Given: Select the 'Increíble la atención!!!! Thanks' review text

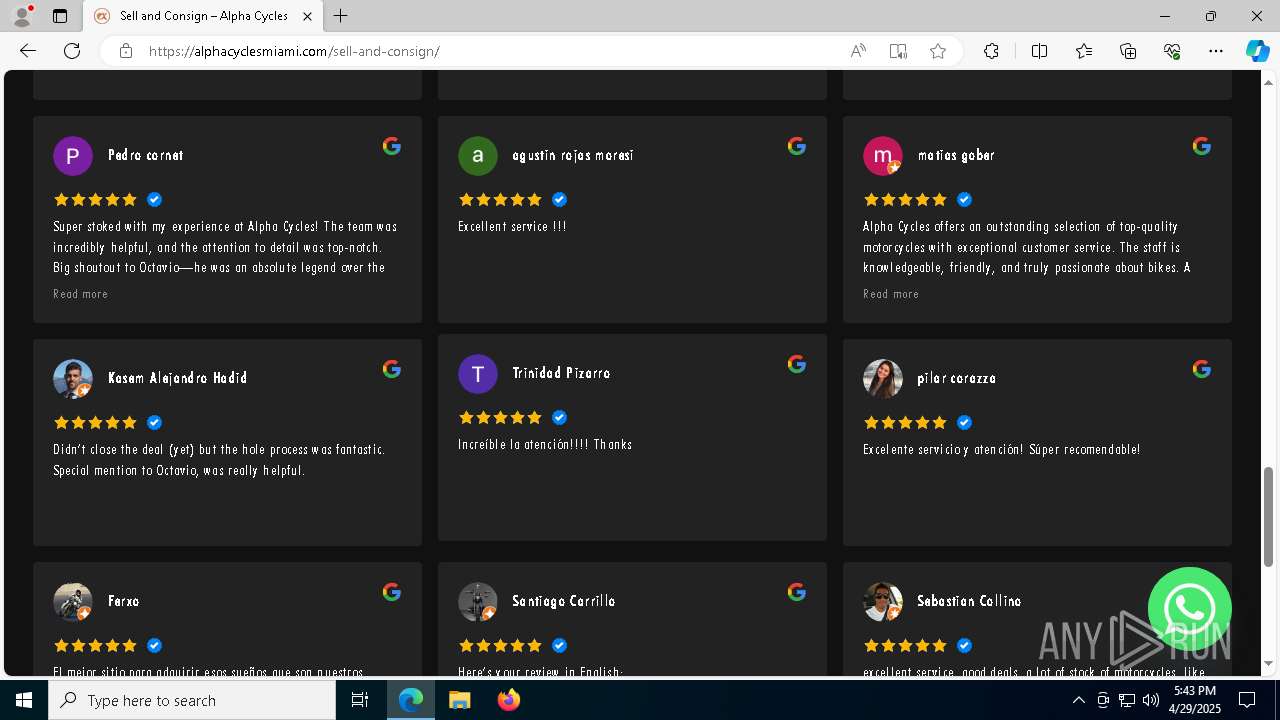Looking at the screenshot, I should click(545, 445).
